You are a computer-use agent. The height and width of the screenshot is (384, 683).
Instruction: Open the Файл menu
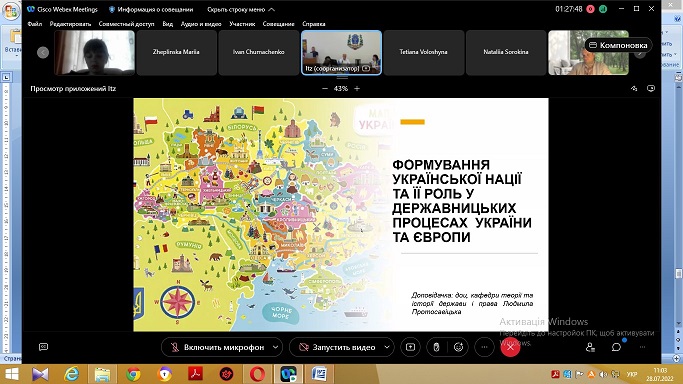(x=35, y=24)
